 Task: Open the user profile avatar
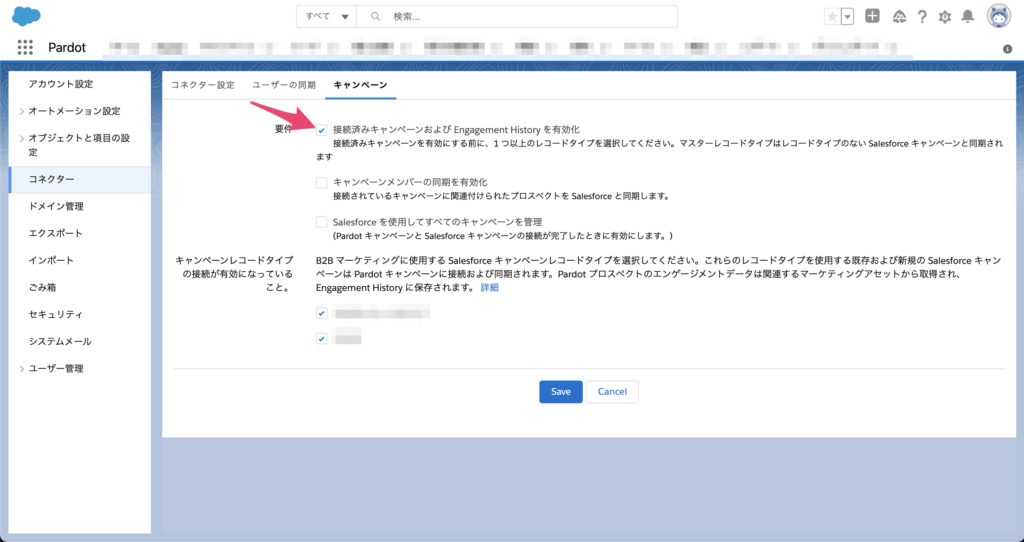(999, 16)
